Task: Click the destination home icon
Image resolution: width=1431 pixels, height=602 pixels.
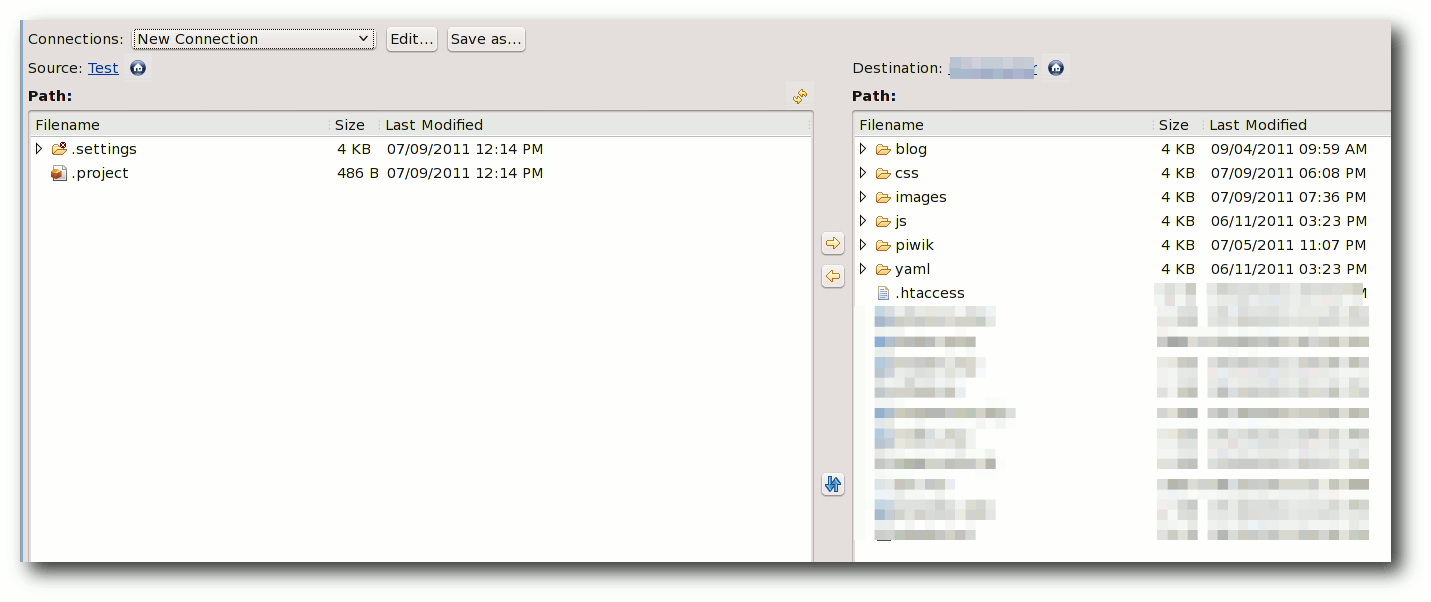Action: (1056, 68)
